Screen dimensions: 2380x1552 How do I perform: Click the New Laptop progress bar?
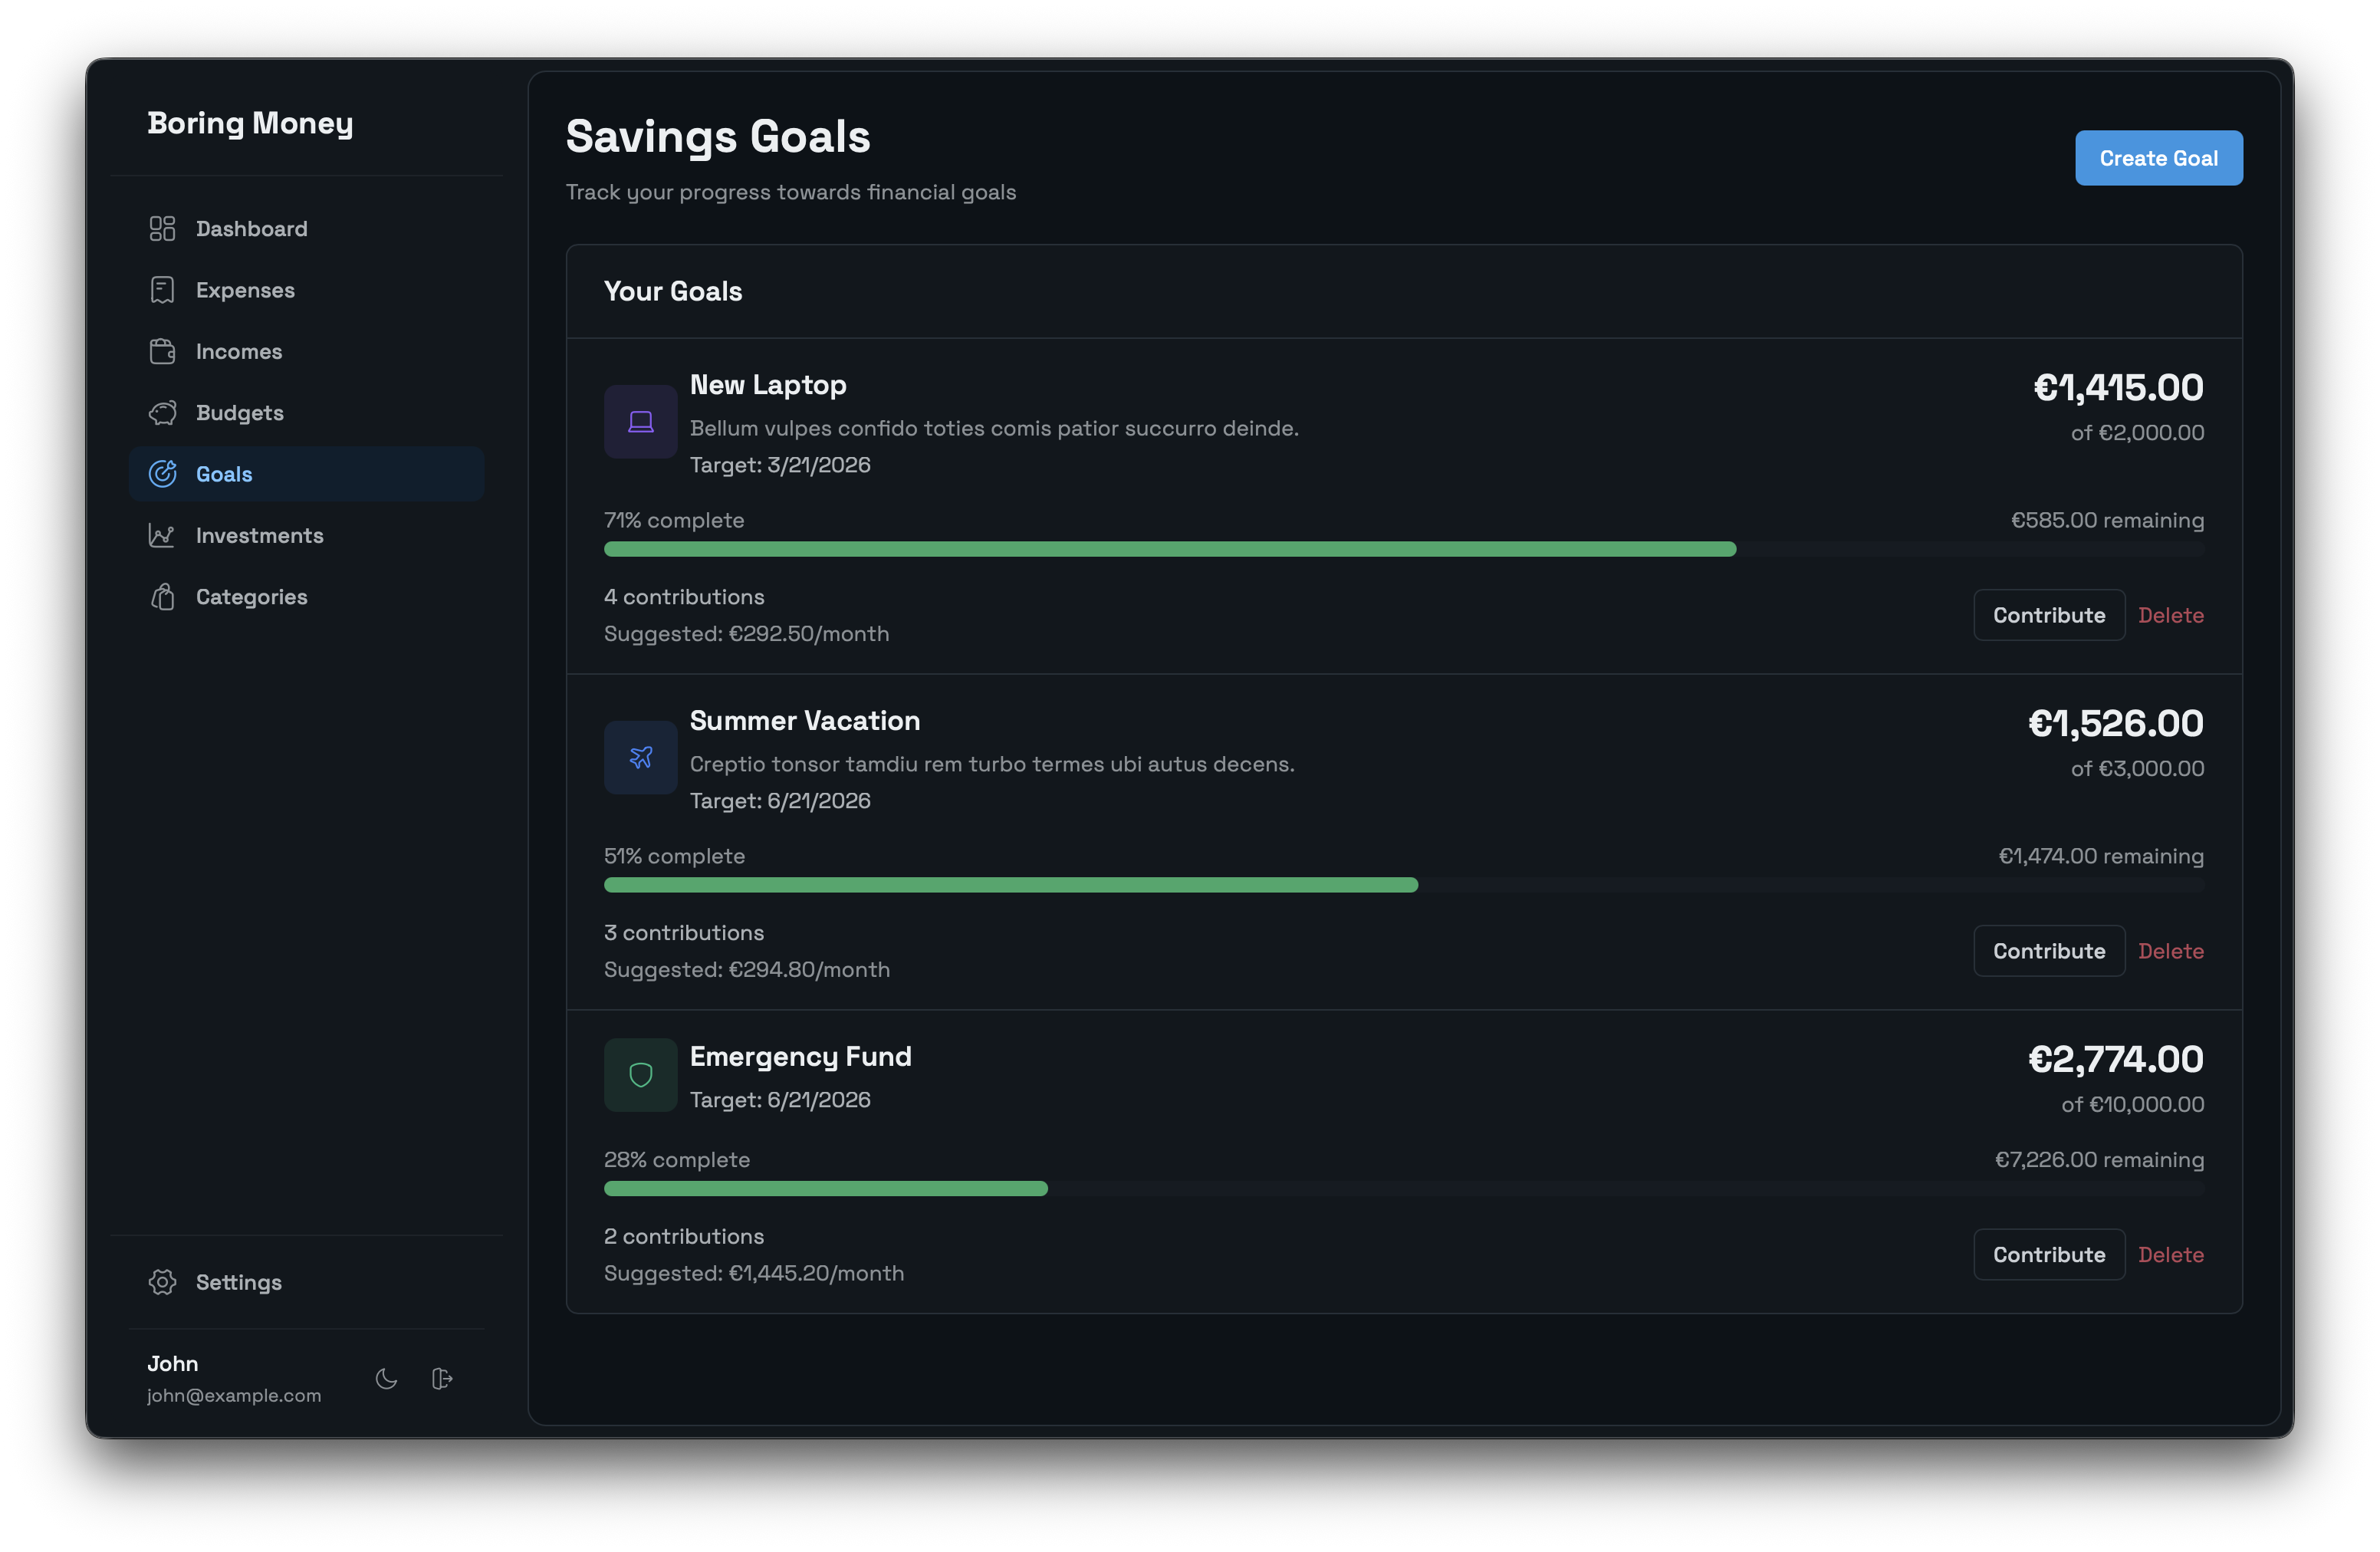(1403, 549)
